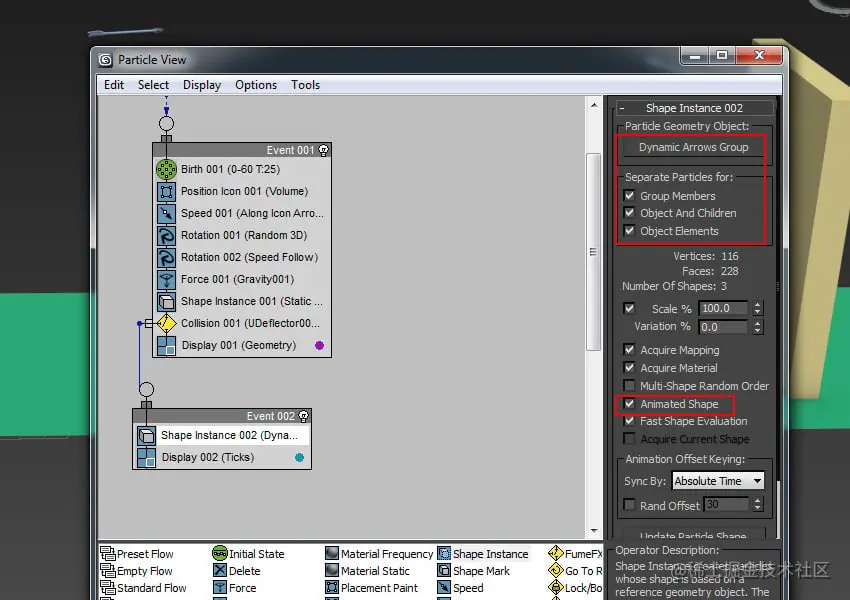850x600 pixels.
Task: Click the Display 002 Ticks operator icon
Action: click(x=146, y=457)
